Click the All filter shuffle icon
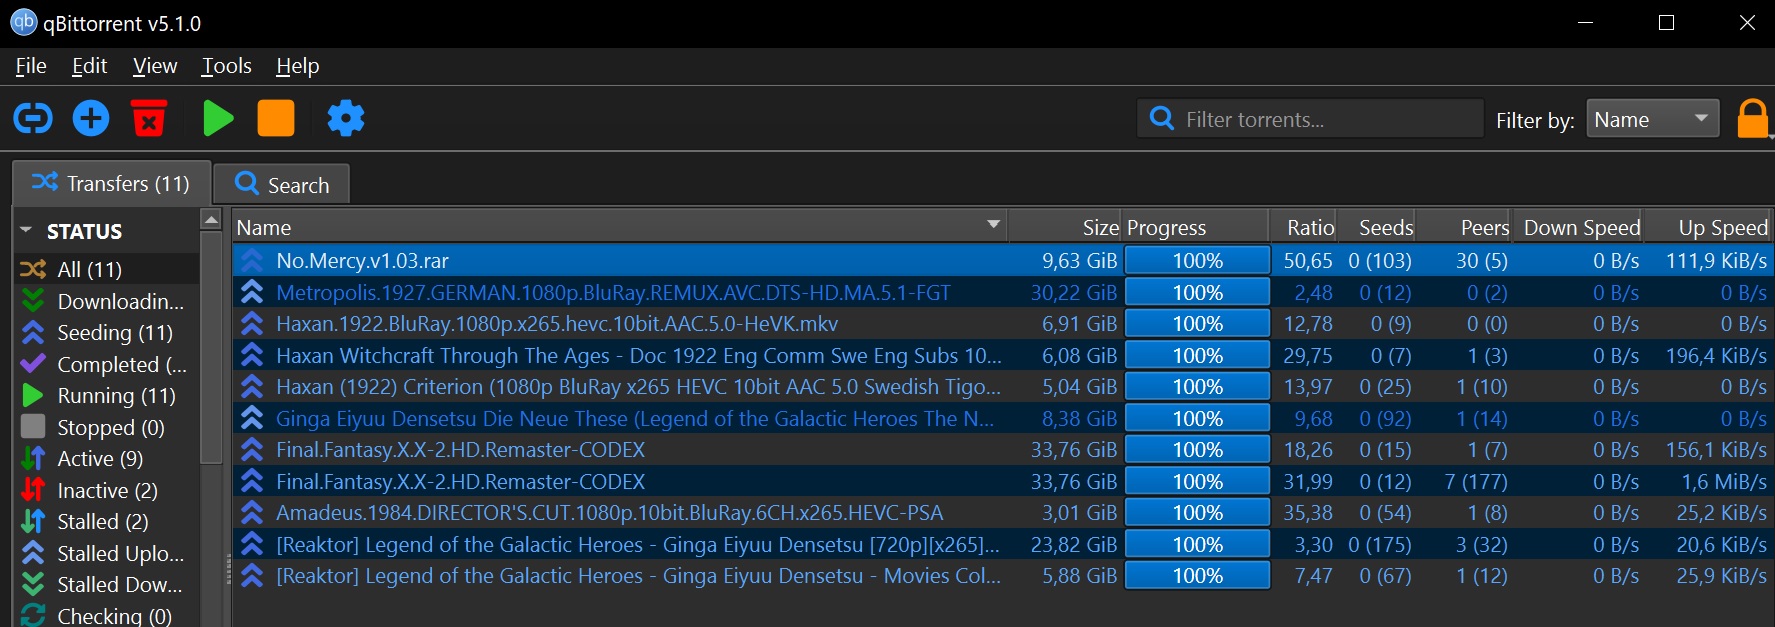The image size is (1775, 627). [x=33, y=269]
